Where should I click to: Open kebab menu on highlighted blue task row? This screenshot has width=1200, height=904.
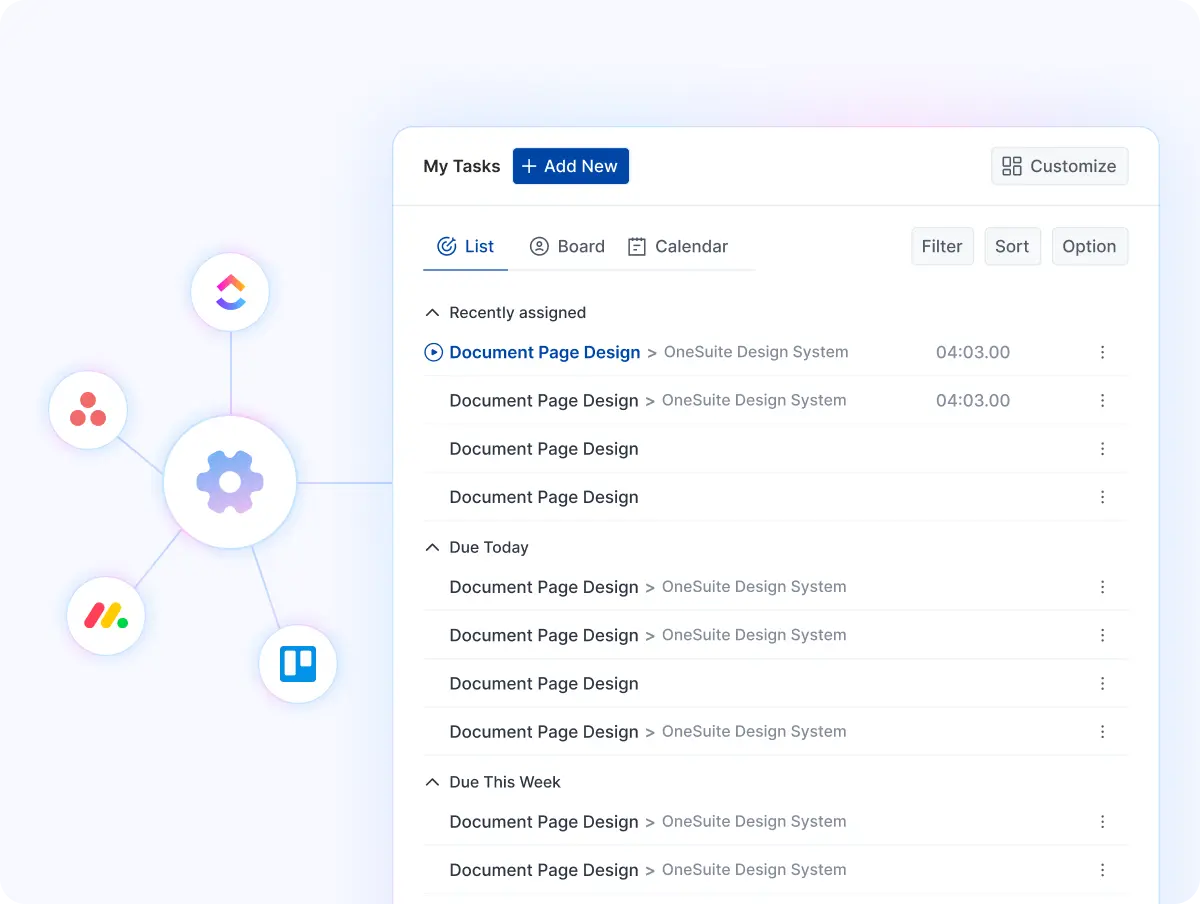[1103, 352]
